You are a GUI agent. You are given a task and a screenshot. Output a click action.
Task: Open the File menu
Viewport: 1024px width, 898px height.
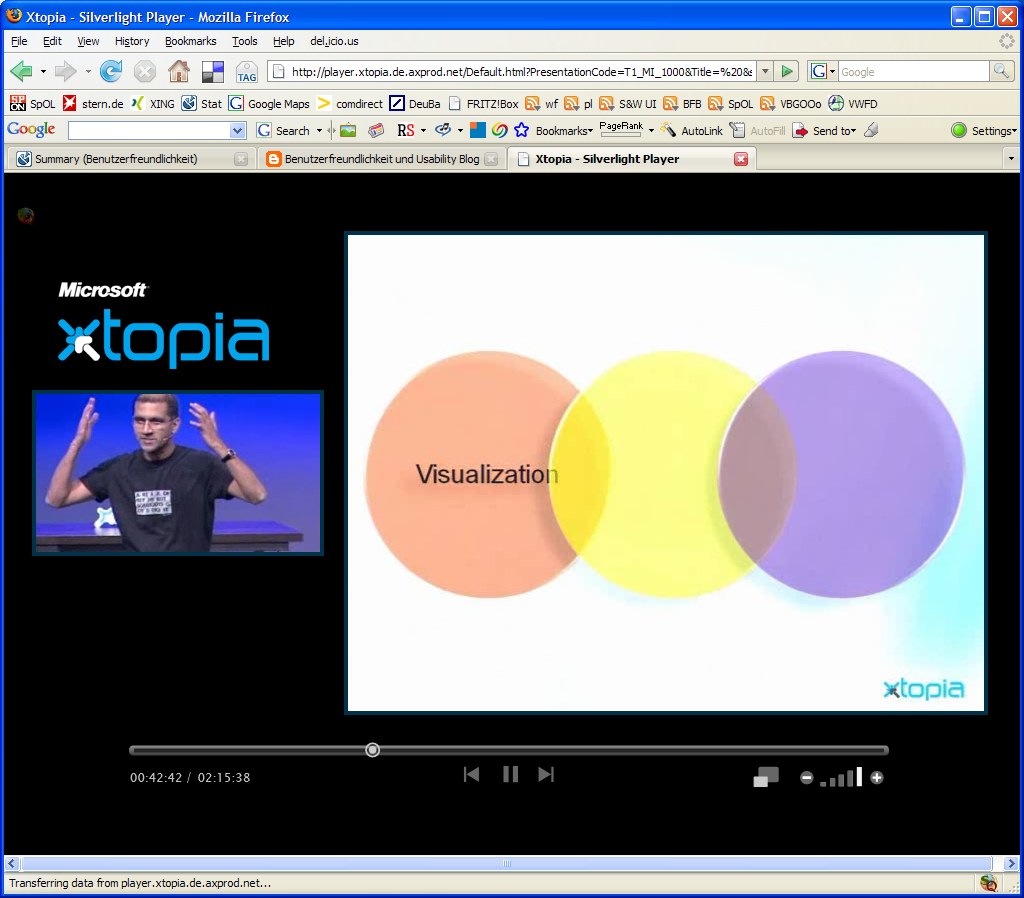pos(19,41)
